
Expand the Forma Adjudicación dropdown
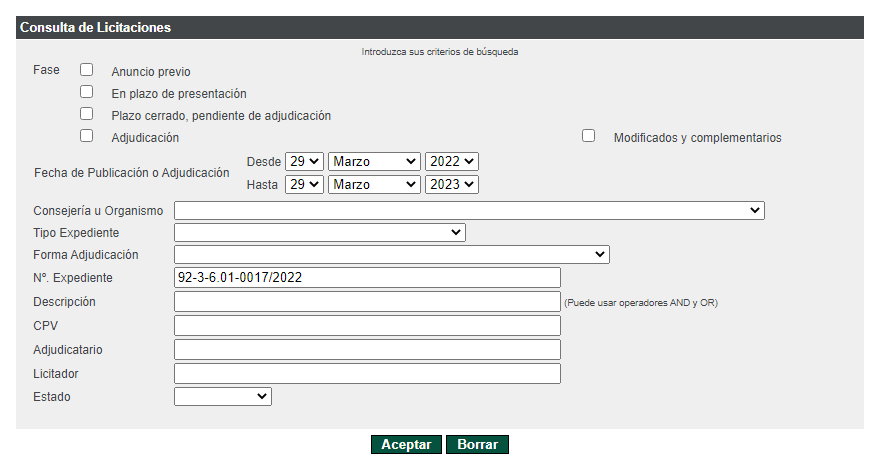pos(392,255)
